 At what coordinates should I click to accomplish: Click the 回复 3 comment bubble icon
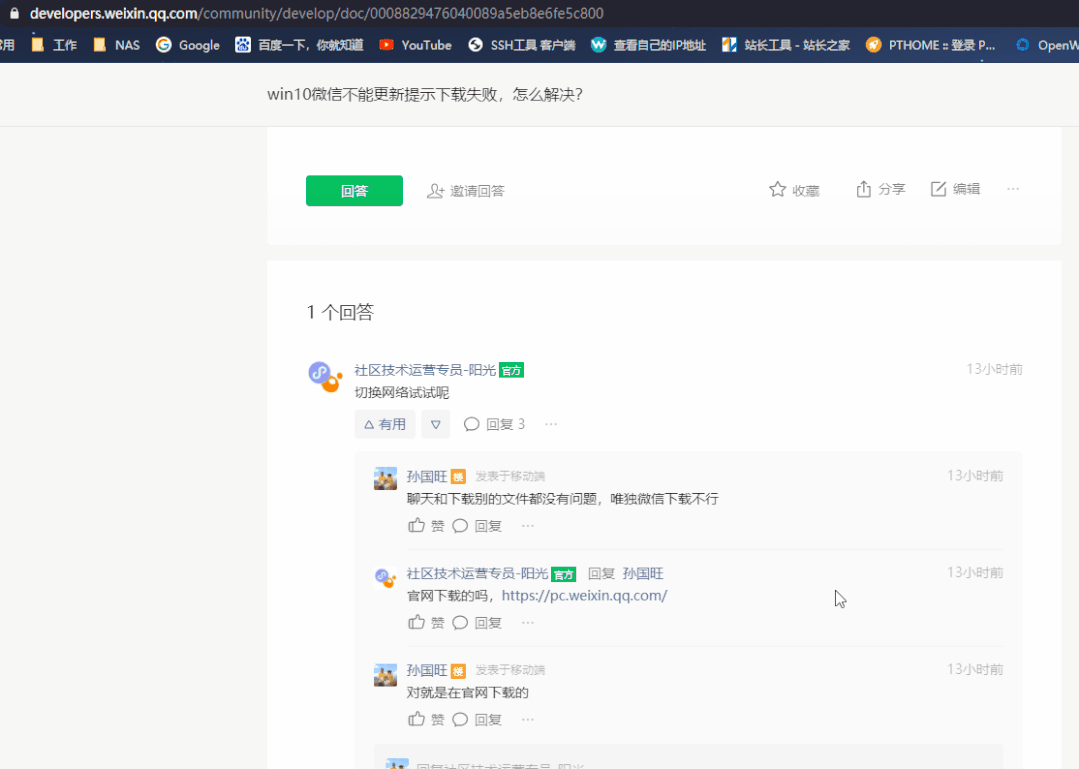point(471,424)
